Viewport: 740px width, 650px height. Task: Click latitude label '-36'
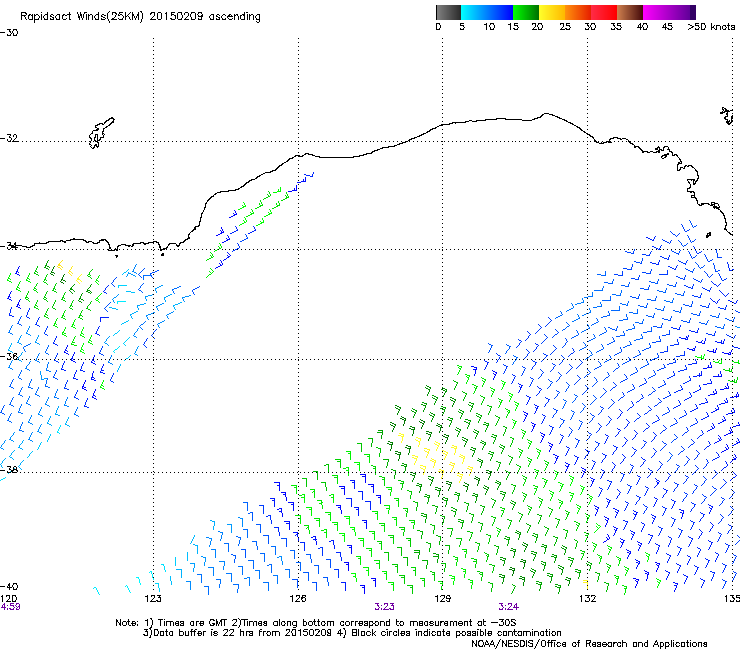pos(9,356)
